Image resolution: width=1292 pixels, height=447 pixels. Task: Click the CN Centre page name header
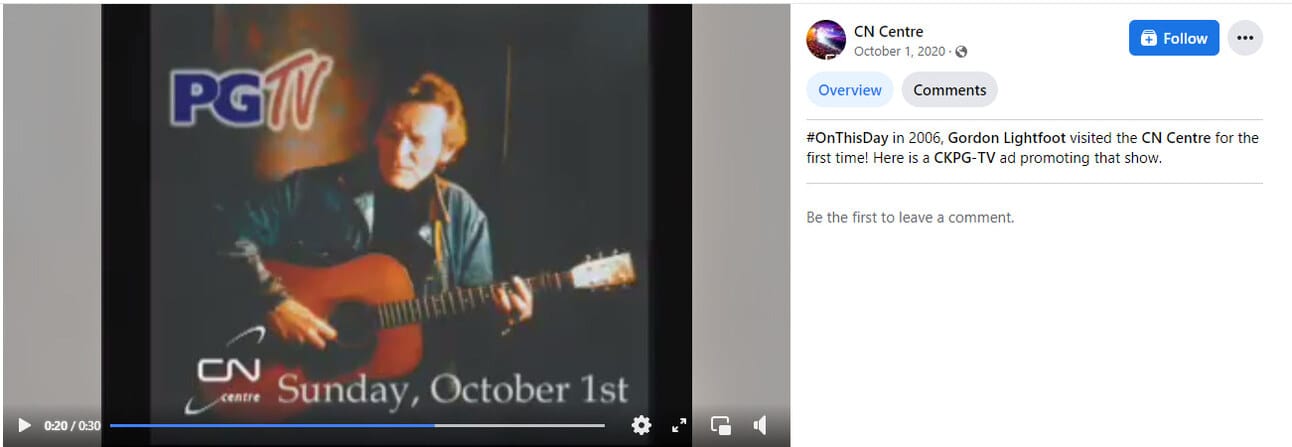tap(888, 31)
